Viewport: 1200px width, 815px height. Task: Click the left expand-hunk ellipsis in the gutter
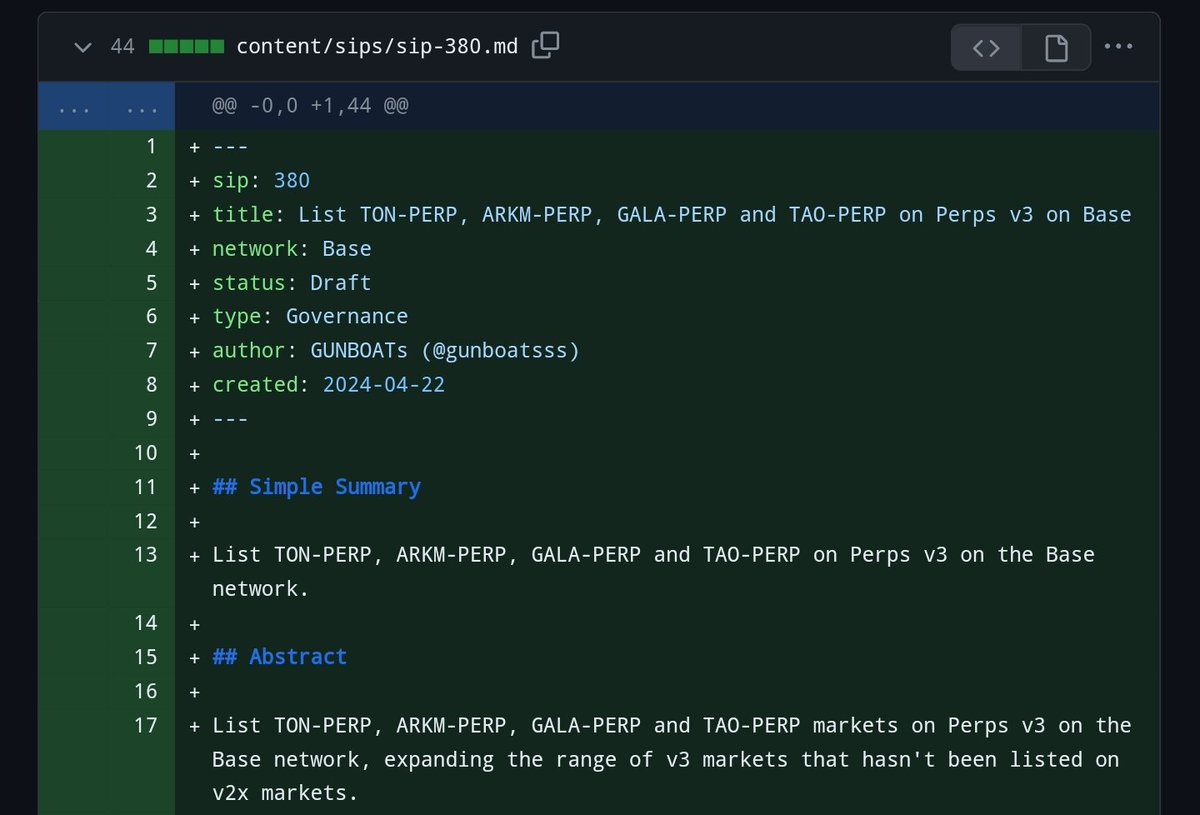[73, 105]
